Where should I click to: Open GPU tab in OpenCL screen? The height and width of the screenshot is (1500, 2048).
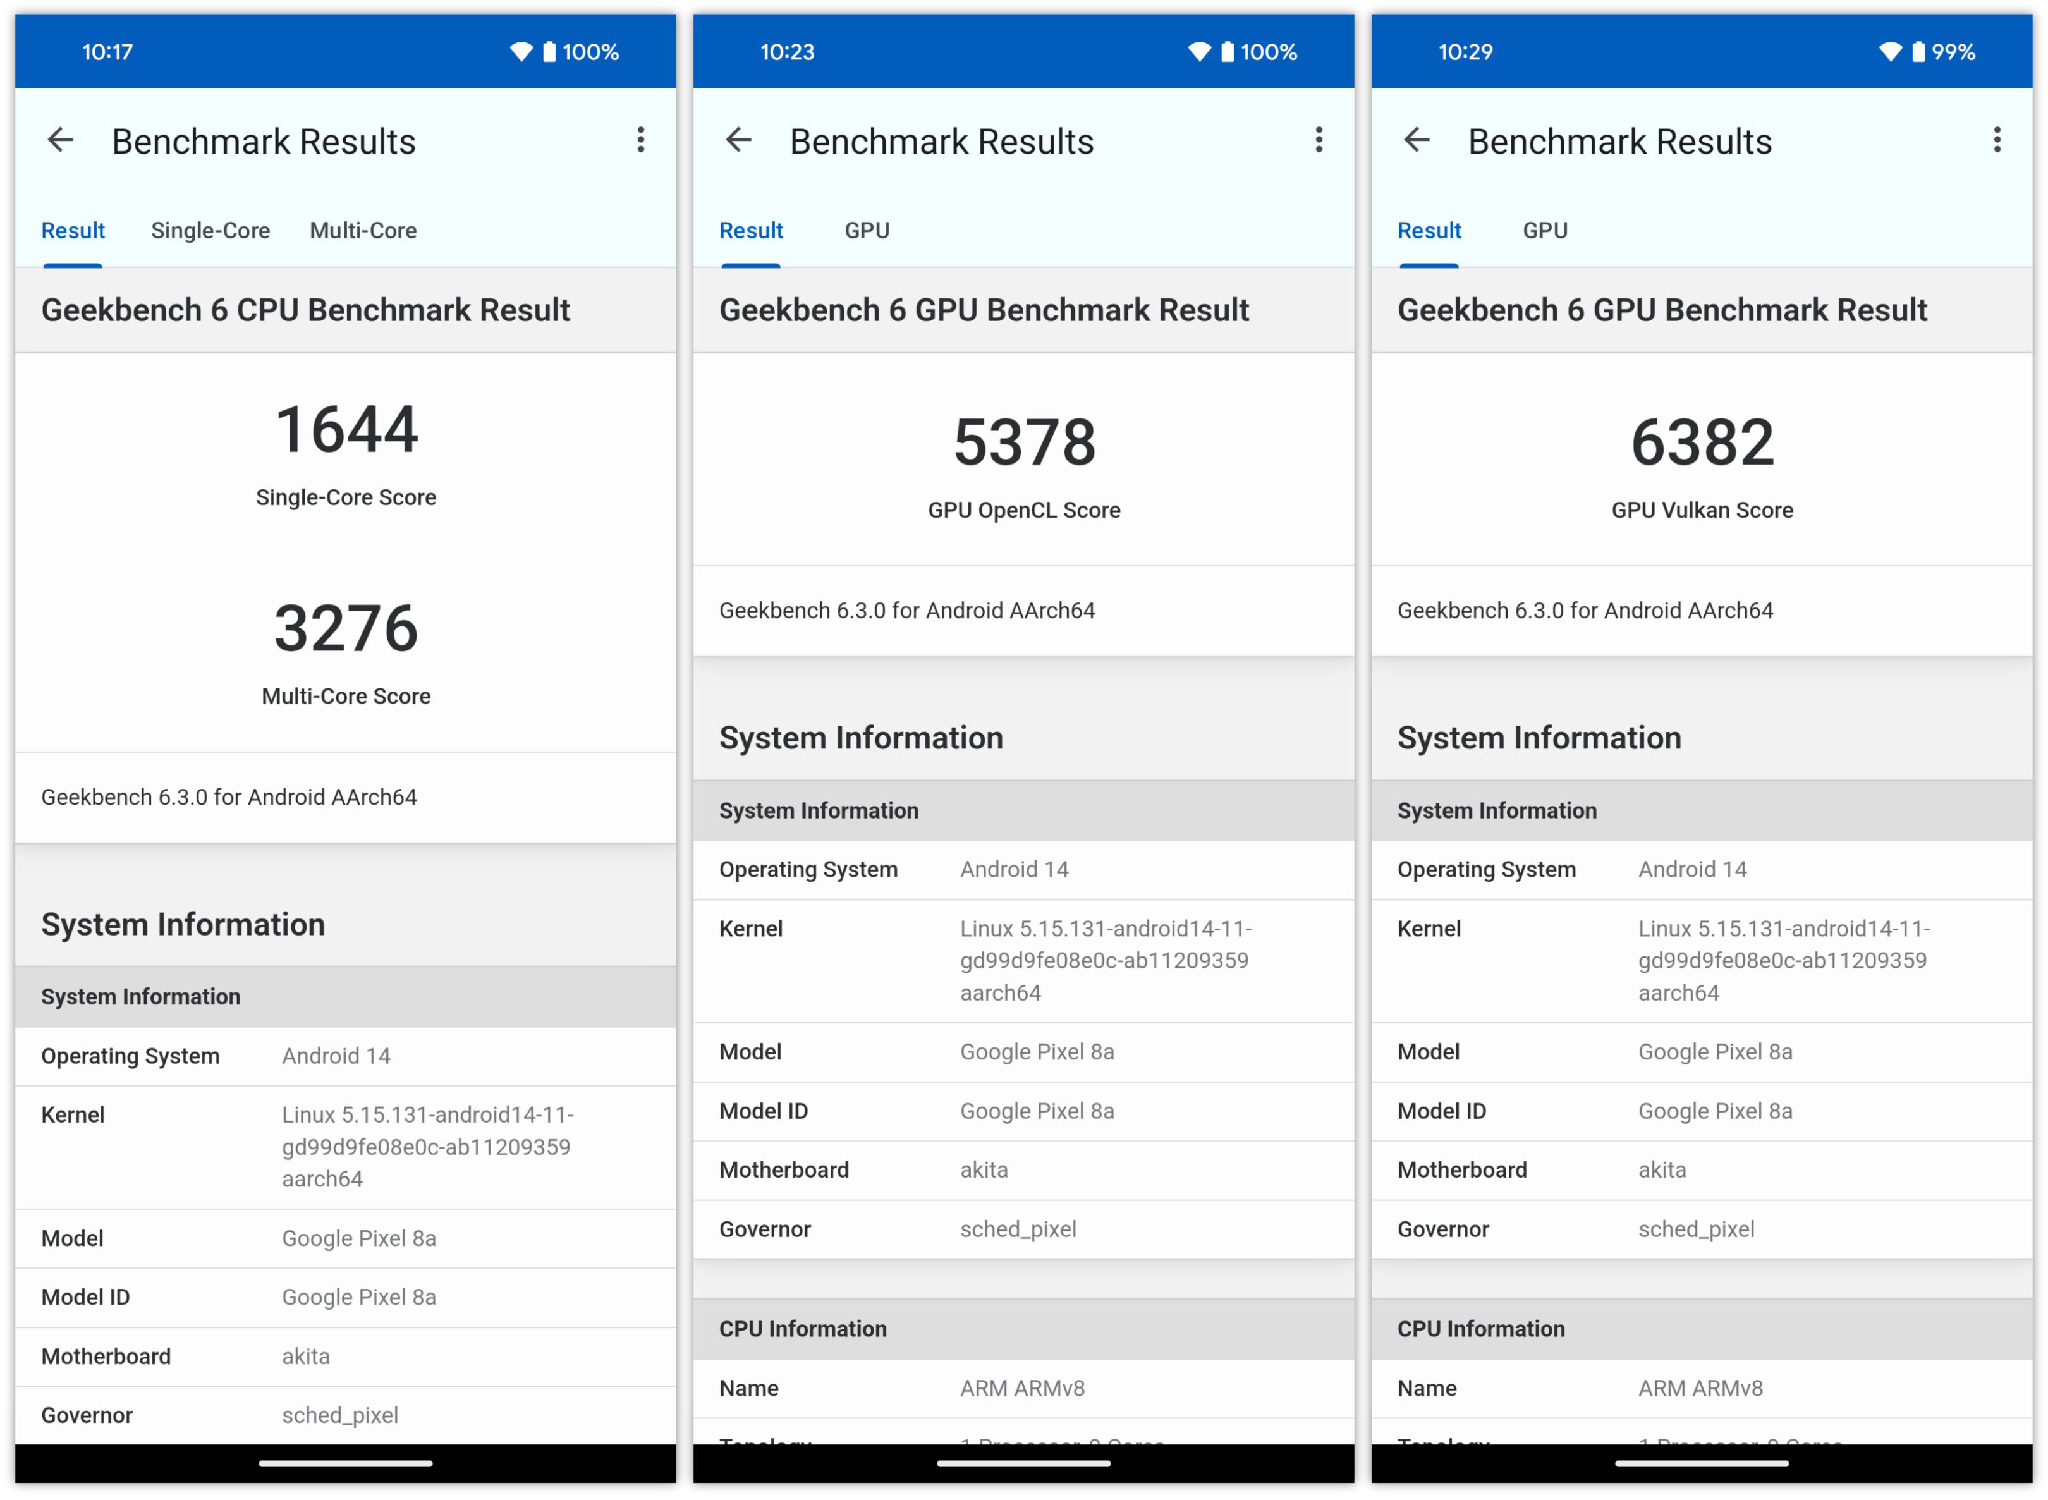tap(867, 231)
